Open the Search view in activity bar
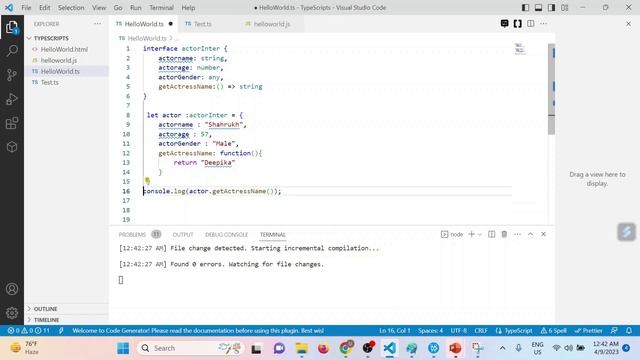The width and height of the screenshot is (640, 360). click(12, 51)
